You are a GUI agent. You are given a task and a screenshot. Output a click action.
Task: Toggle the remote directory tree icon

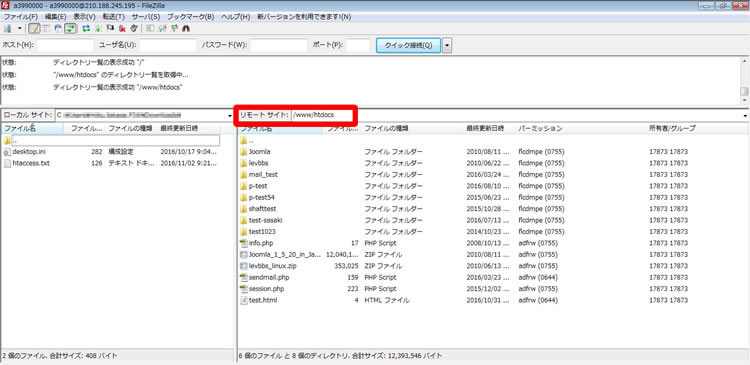pos(58,28)
